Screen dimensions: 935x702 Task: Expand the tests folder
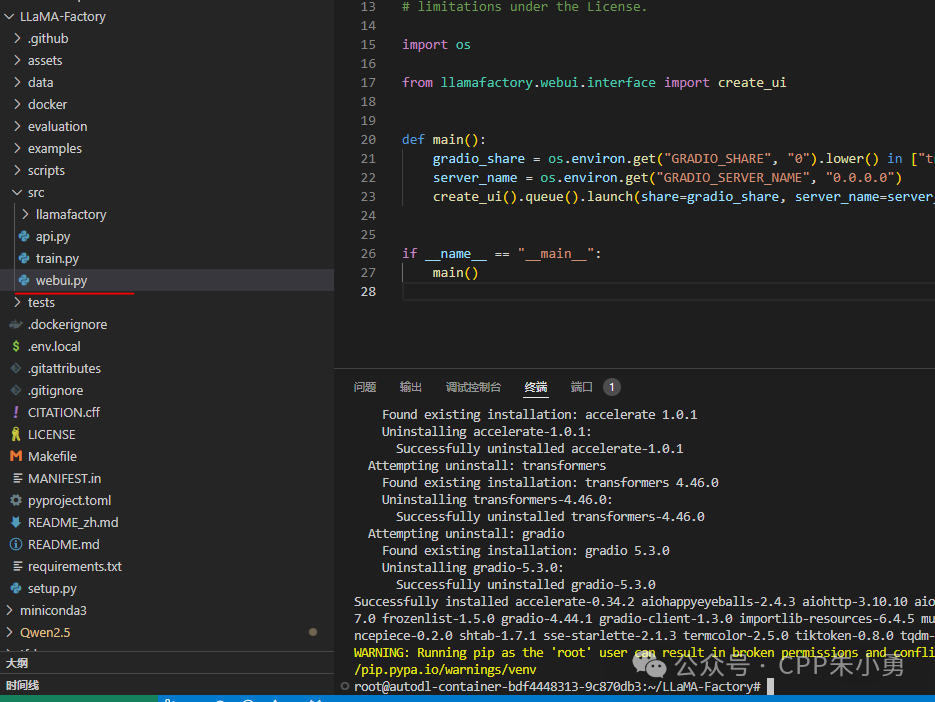17,302
